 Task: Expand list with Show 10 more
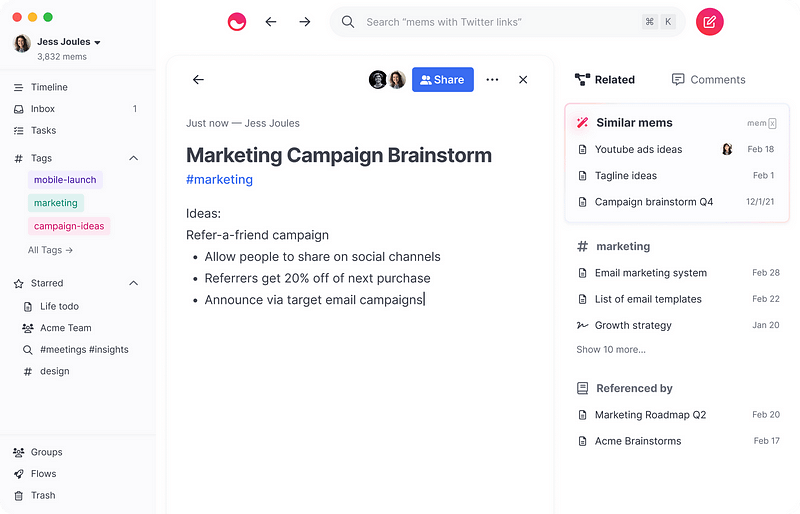coord(611,350)
